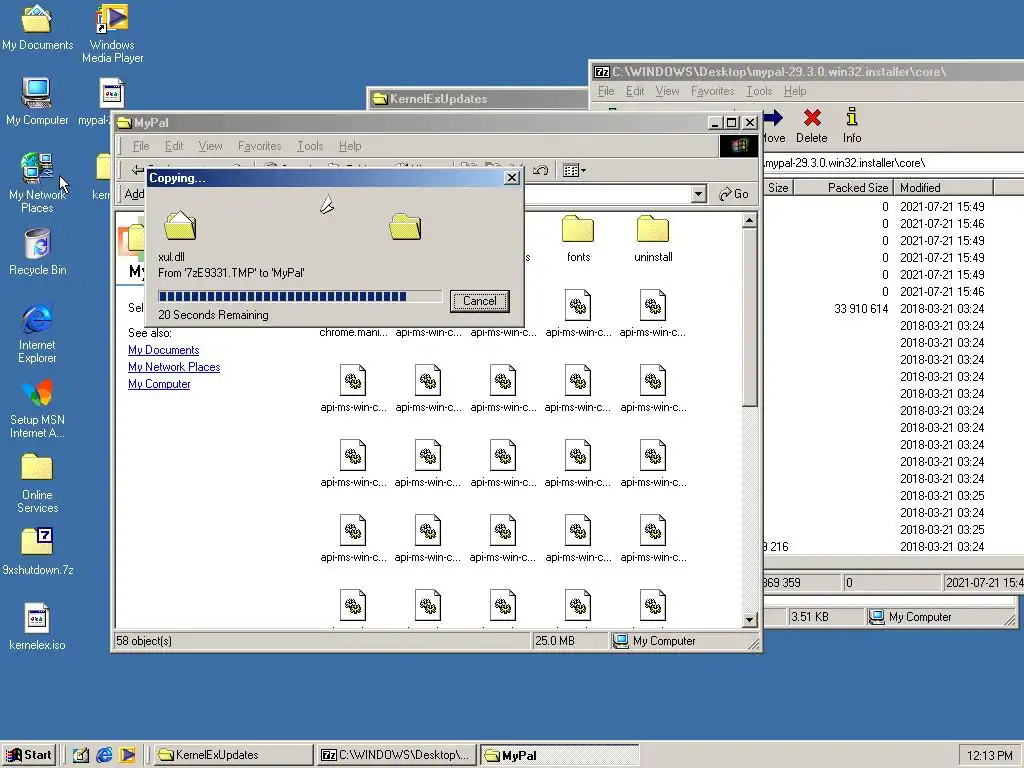This screenshot has height=768, width=1024.
Task: Click the 25.0 MB status bar entry
Action: [570, 641]
